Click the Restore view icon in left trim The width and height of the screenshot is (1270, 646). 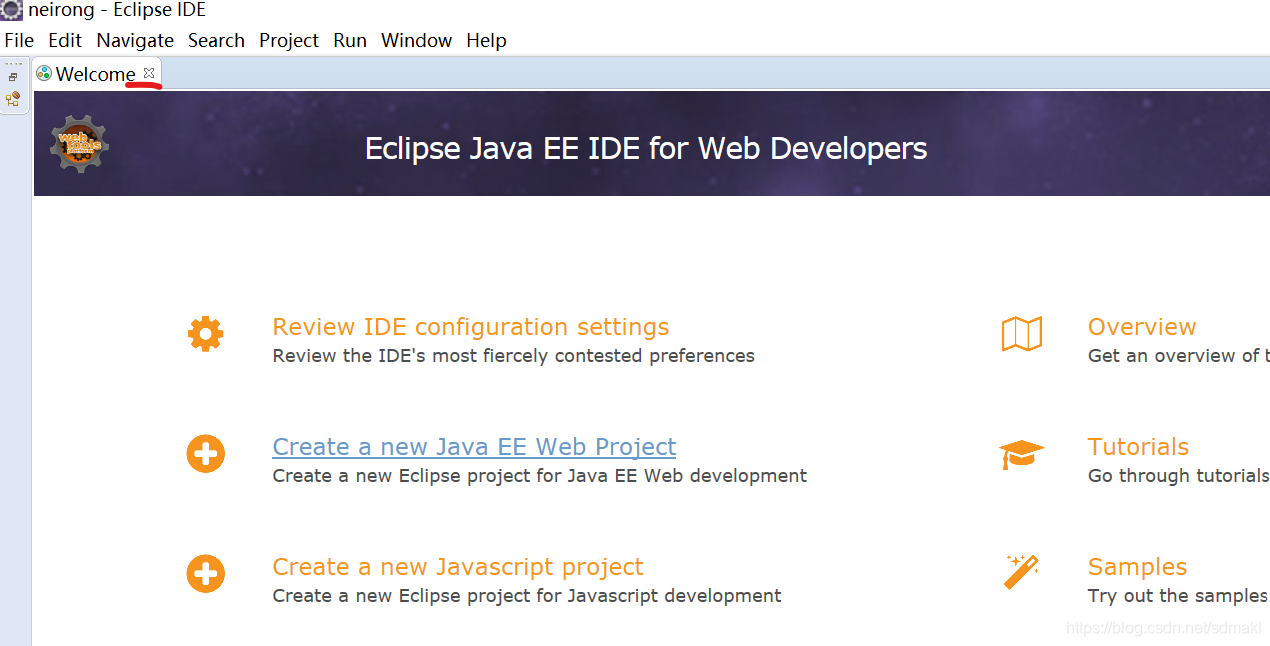tap(13, 77)
